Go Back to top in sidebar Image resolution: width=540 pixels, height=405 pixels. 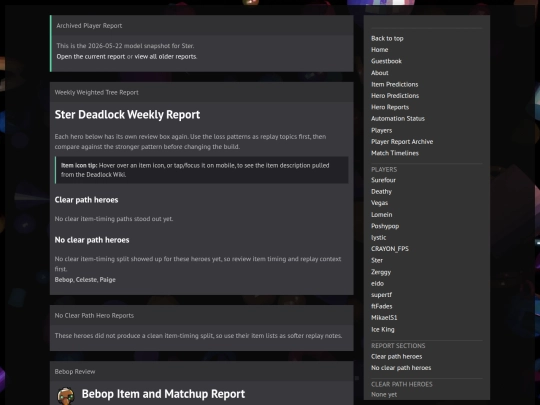tap(387, 39)
